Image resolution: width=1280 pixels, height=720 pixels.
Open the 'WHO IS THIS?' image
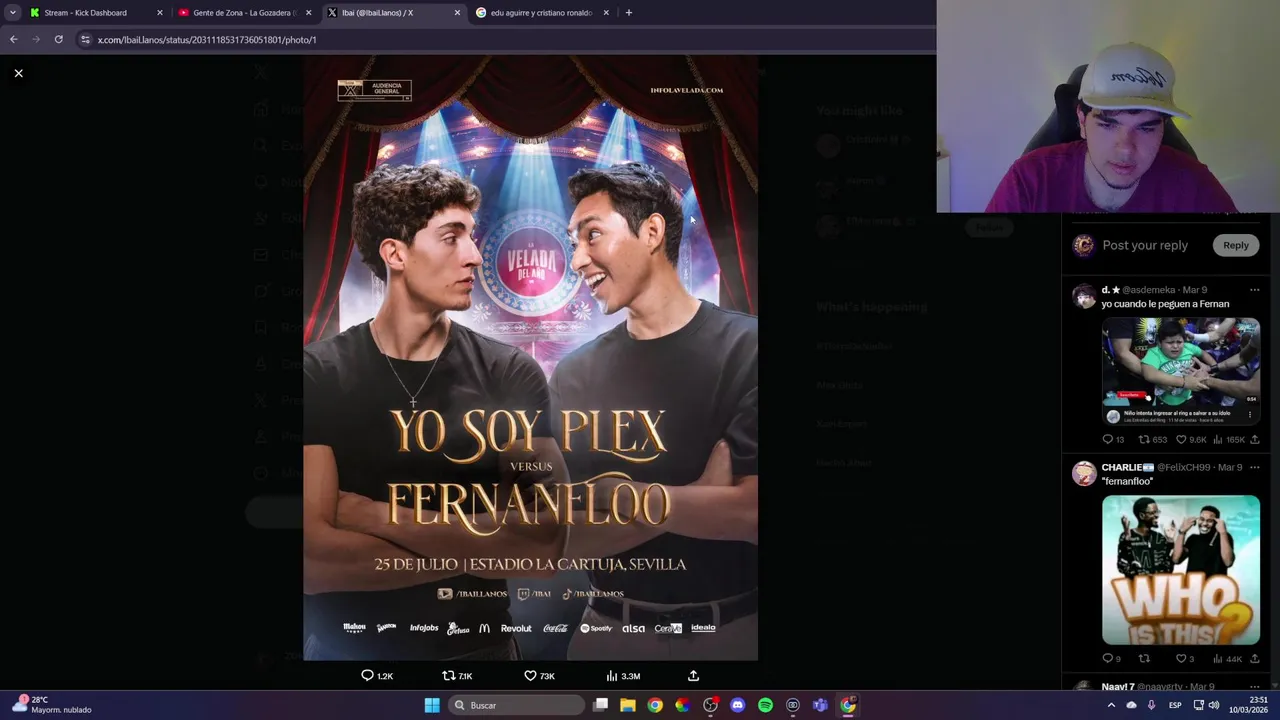click(x=1181, y=569)
